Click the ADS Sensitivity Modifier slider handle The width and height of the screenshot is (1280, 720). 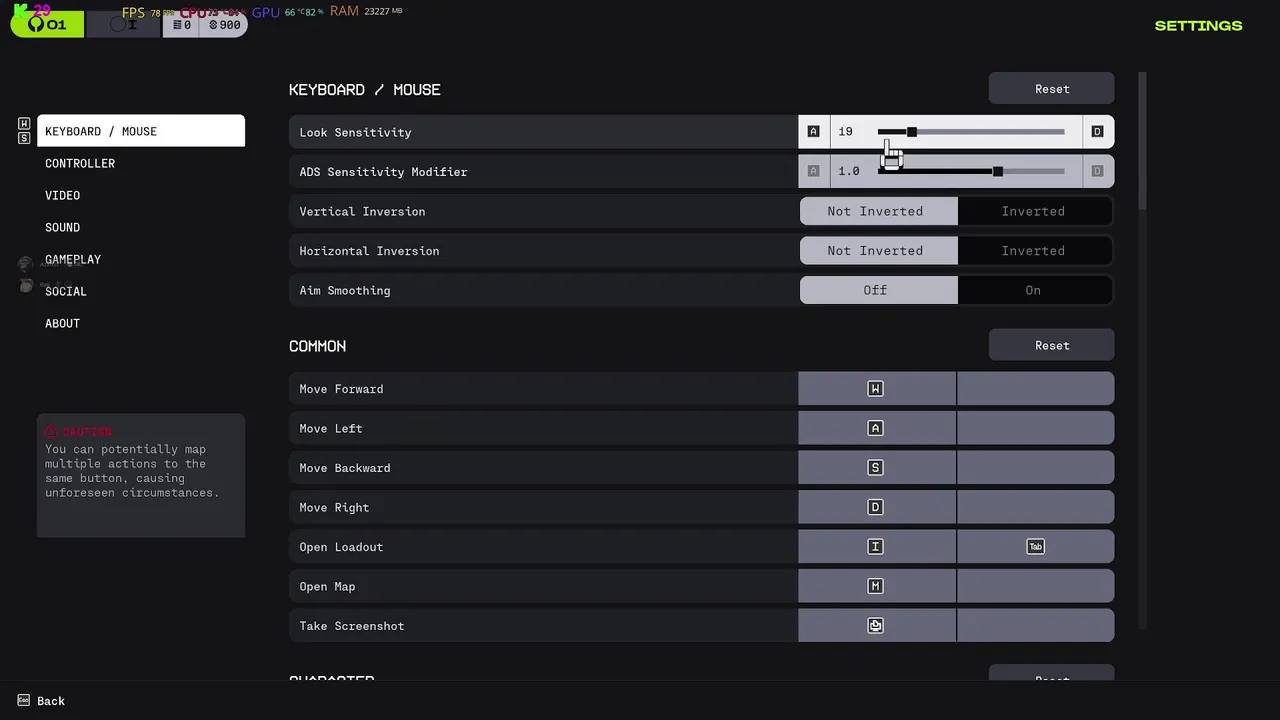[x=997, y=171]
